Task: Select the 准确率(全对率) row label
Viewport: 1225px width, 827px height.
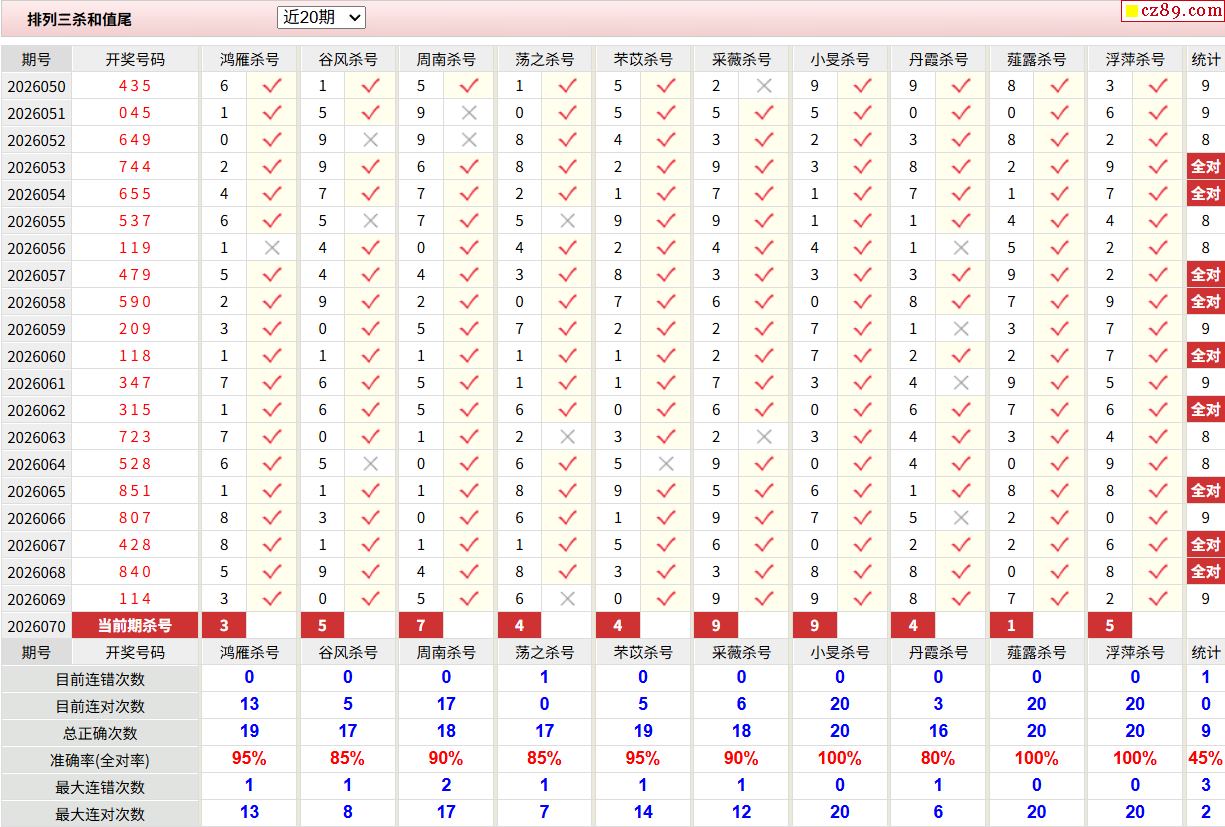Action: [100, 760]
